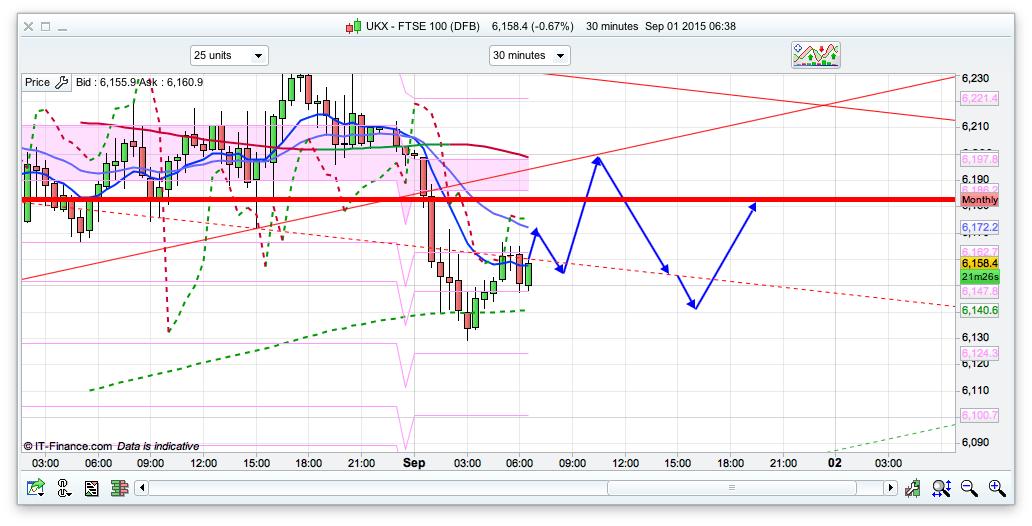The height and width of the screenshot is (526, 1032).
Task: Zoom in using the plus magnifier
Action: click(996, 488)
